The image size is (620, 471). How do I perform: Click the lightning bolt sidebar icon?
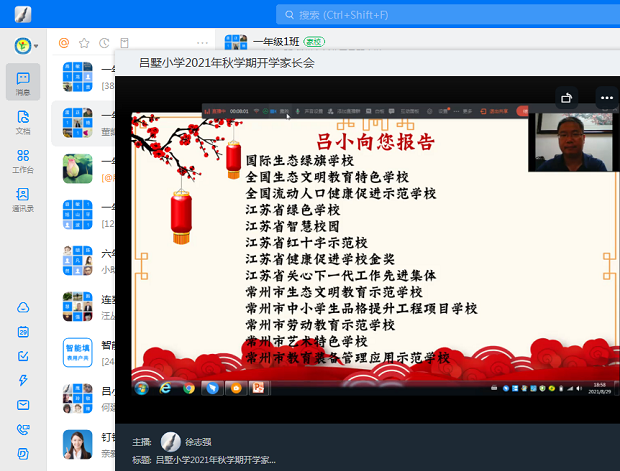[23, 380]
